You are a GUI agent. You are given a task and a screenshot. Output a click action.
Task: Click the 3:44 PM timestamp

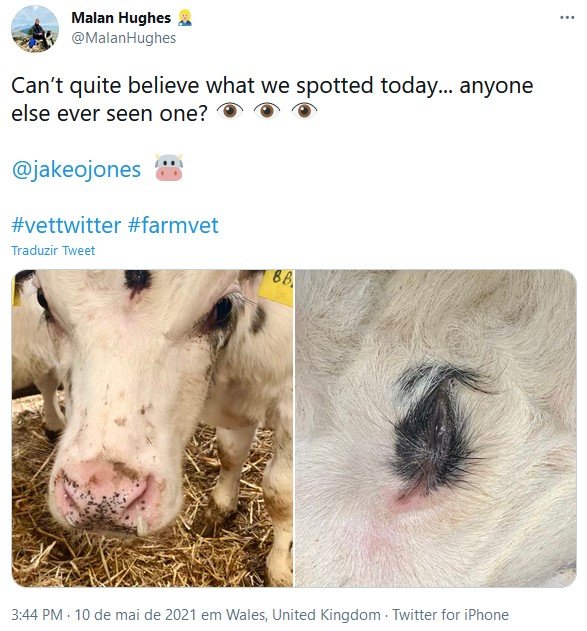(x=37, y=615)
